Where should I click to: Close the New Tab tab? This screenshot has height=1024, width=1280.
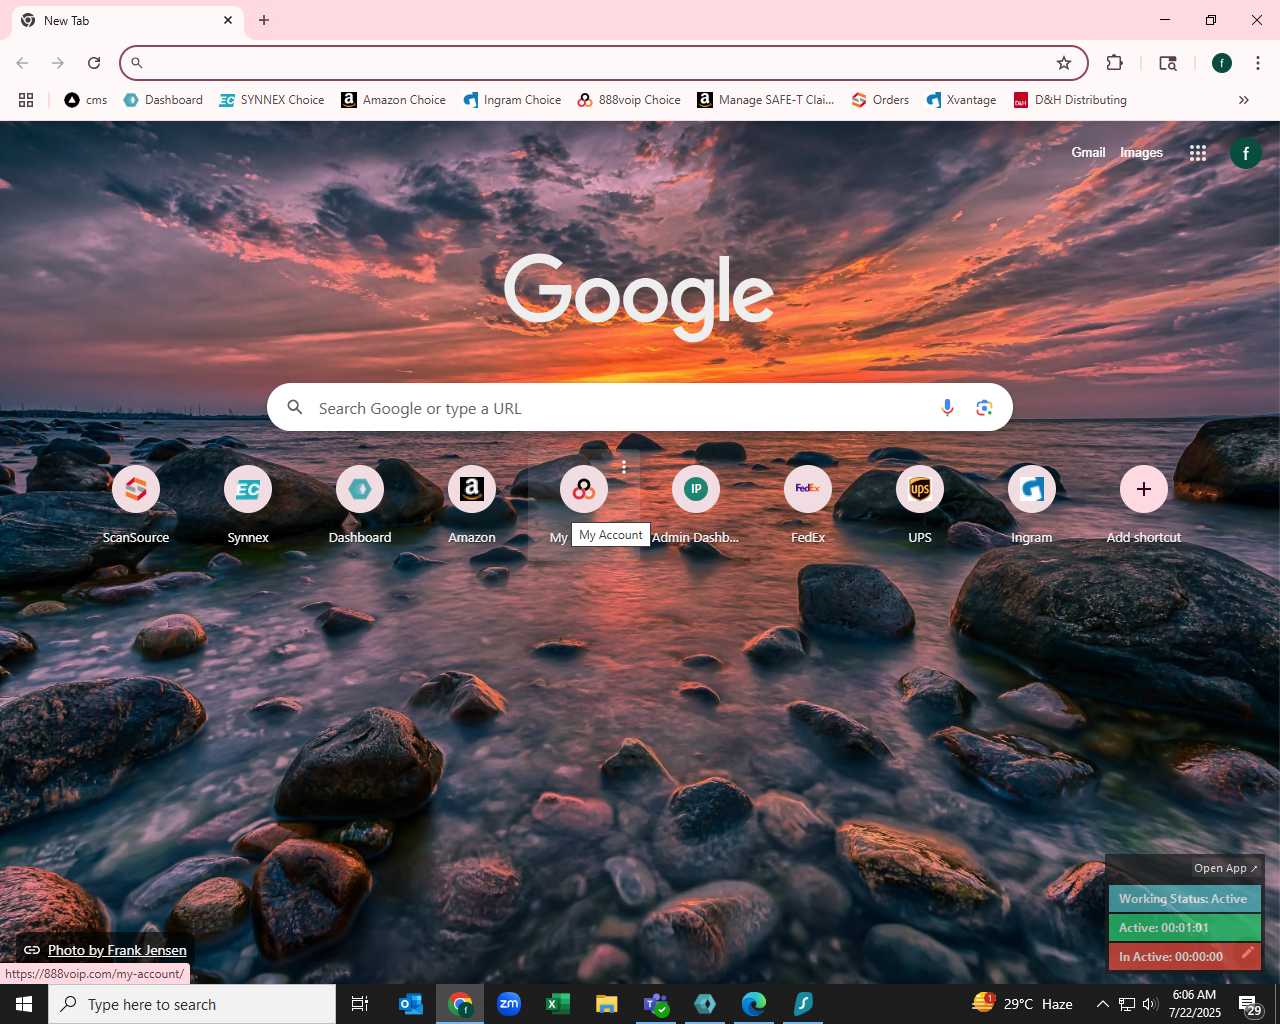pos(228,20)
